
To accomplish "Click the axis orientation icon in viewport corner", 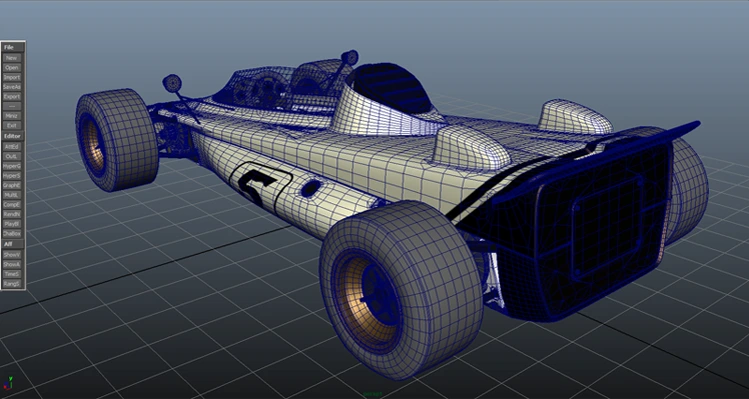I will [x=8, y=384].
